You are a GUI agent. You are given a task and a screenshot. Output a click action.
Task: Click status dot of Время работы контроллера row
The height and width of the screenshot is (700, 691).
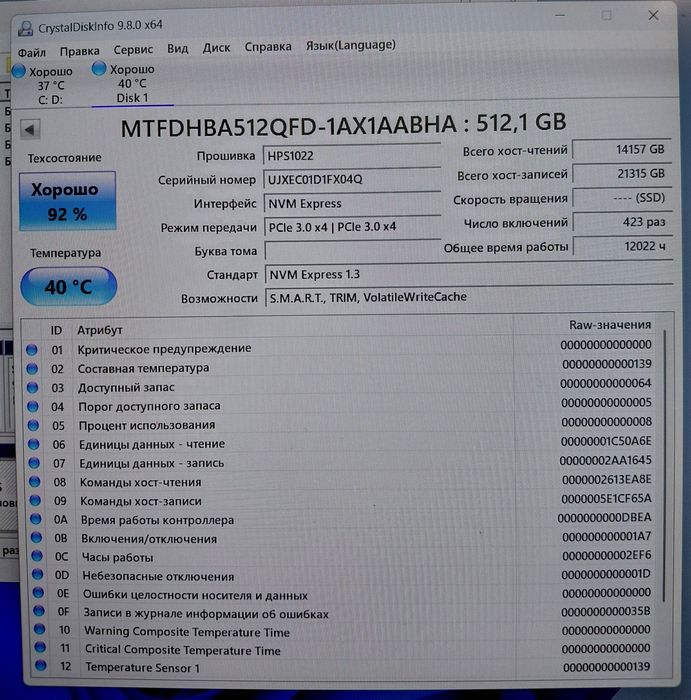point(36,520)
